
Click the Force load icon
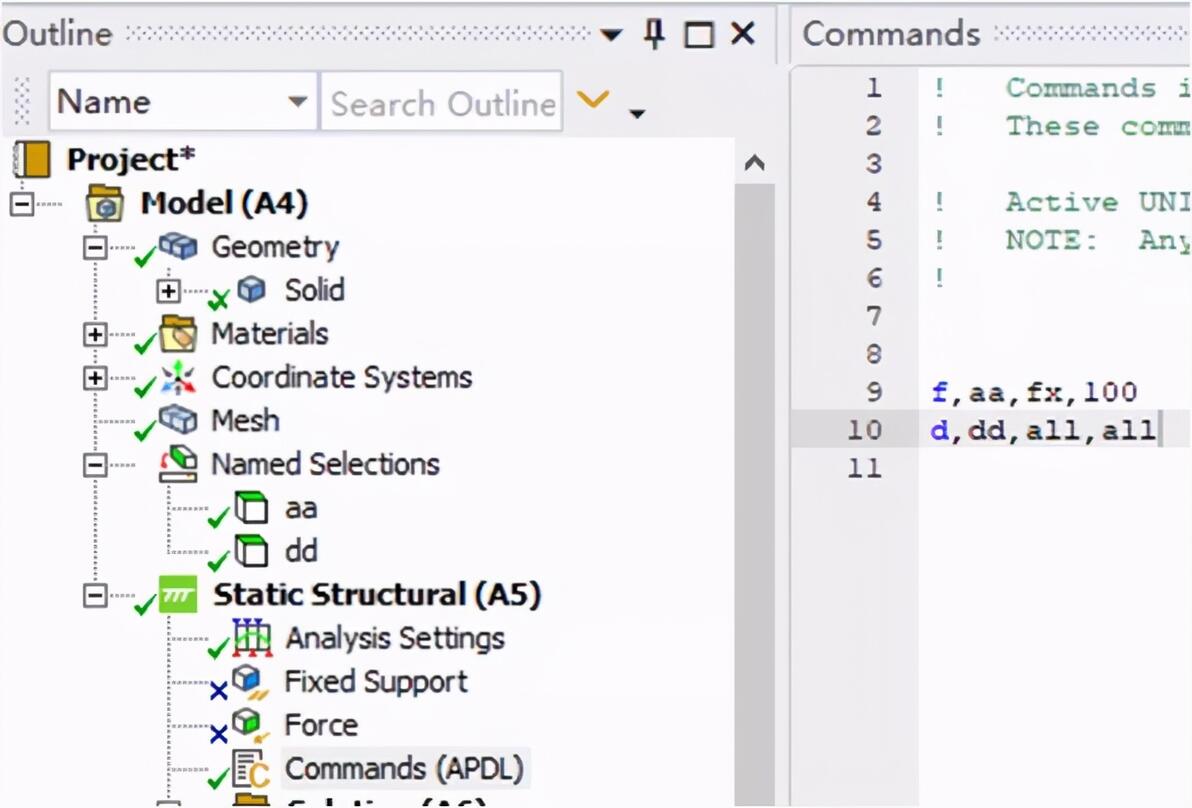248,725
